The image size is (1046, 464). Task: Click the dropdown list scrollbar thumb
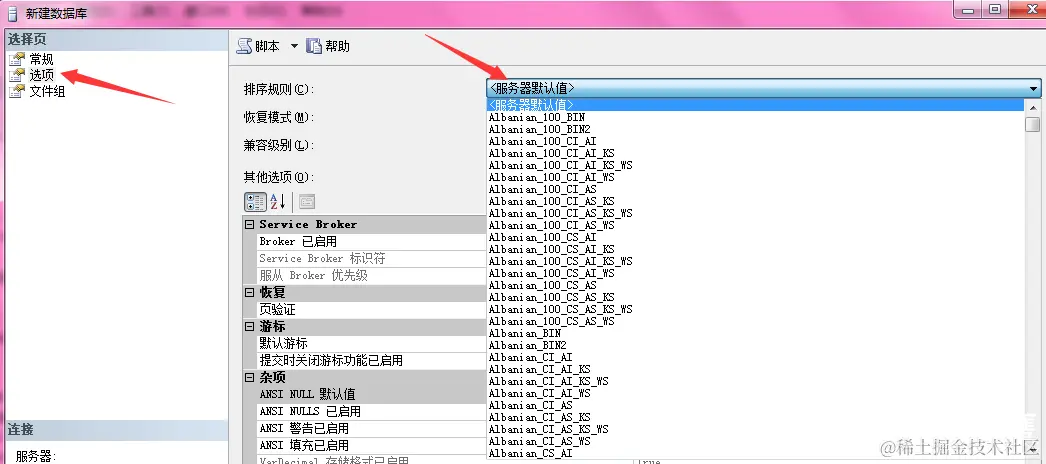1033,124
